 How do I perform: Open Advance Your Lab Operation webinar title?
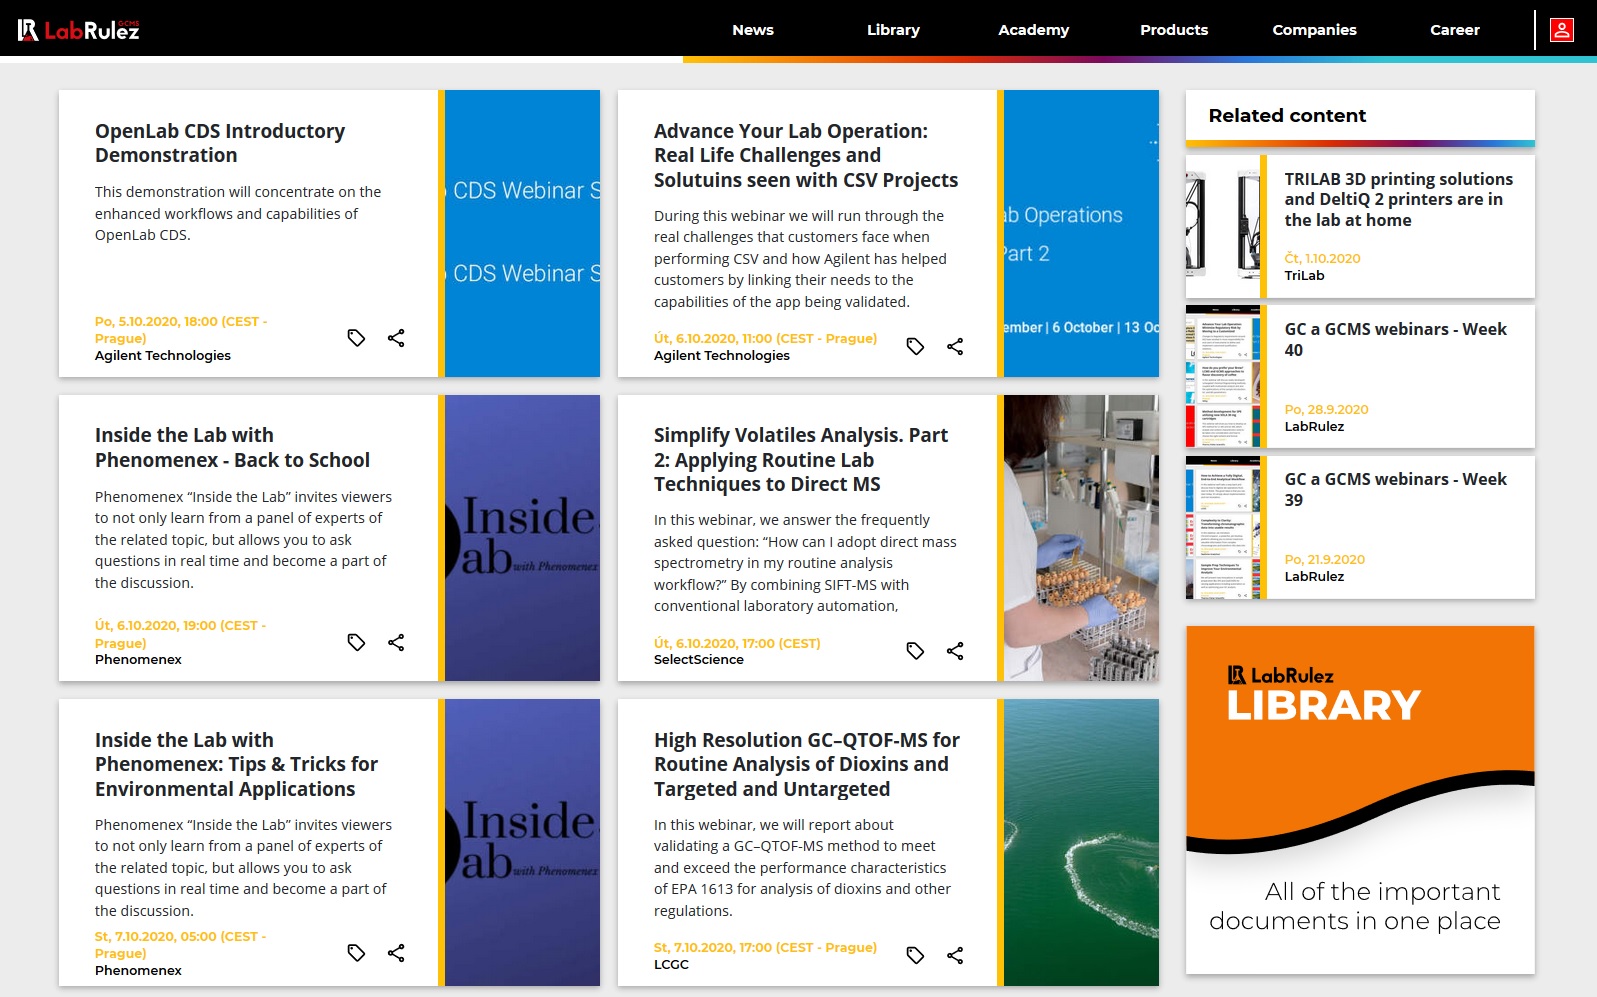(x=806, y=155)
